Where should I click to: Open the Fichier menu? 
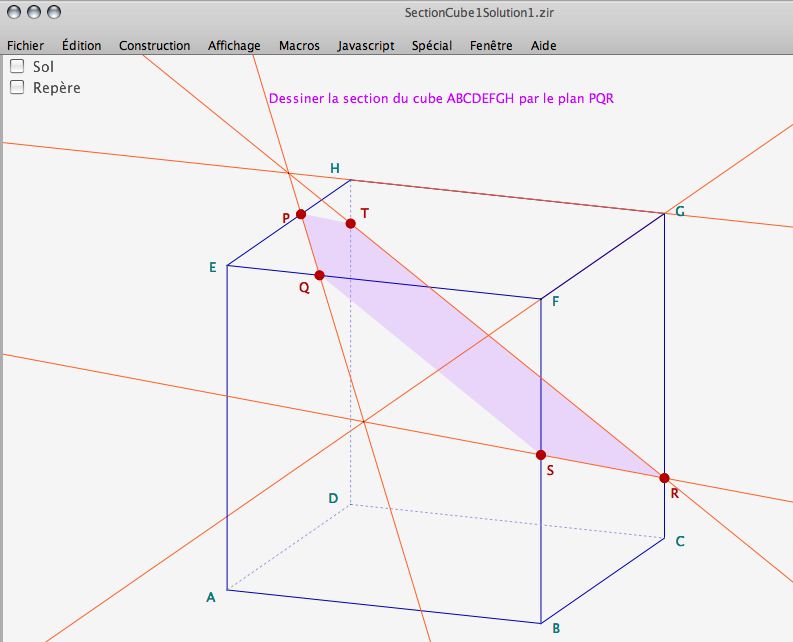click(x=25, y=45)
